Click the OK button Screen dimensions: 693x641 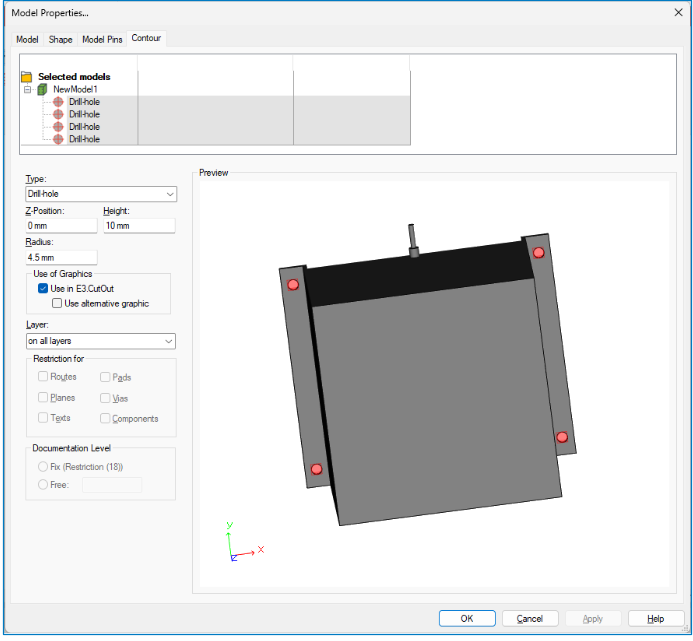click(x=467, y=618)
